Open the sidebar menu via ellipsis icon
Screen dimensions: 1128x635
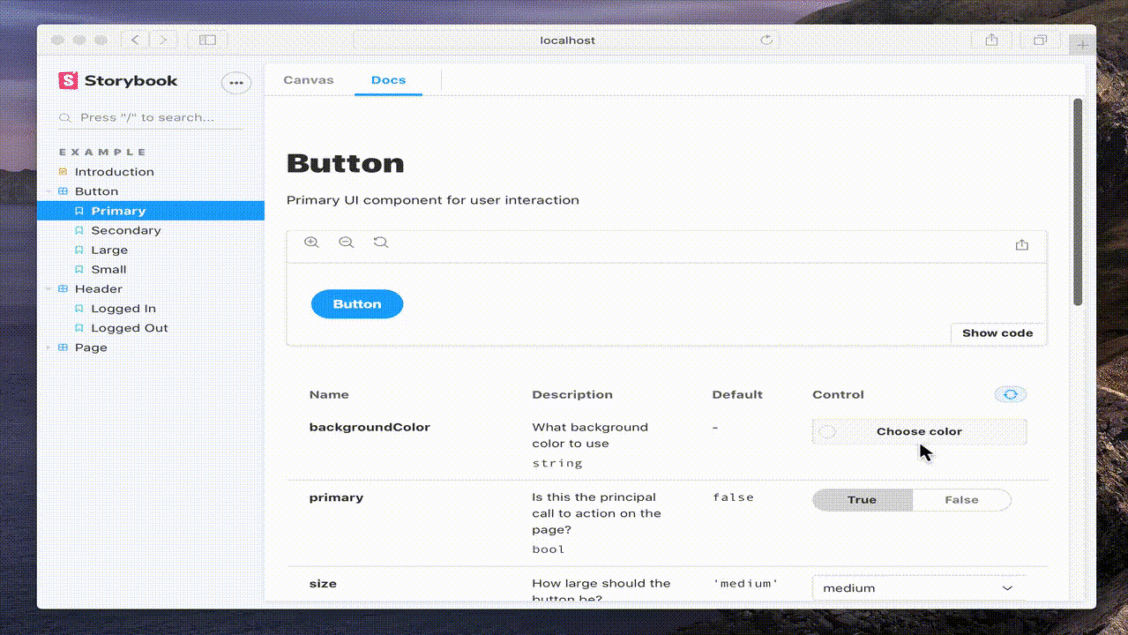click(236, 83)
